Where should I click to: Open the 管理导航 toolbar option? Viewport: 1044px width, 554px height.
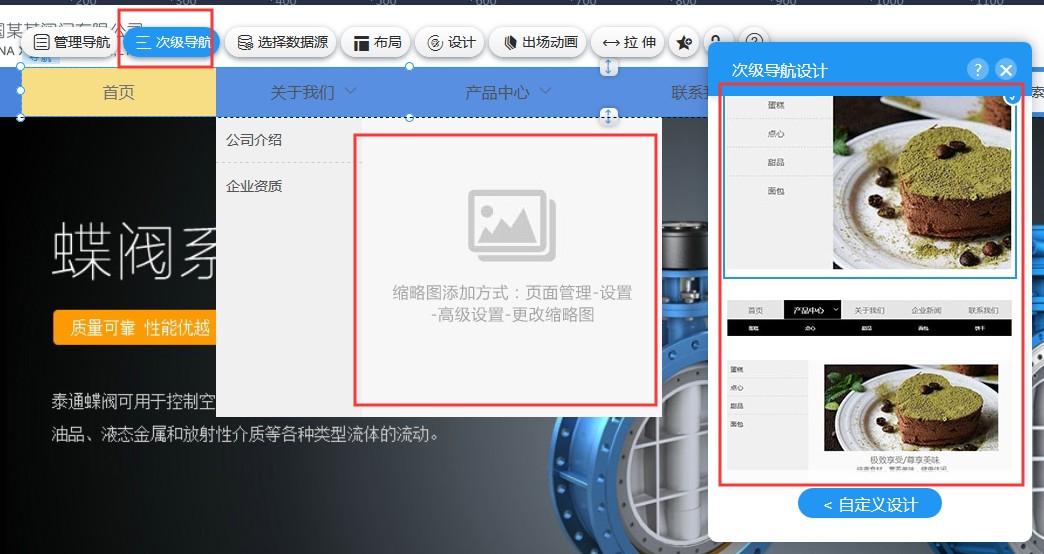pos(71,43)
